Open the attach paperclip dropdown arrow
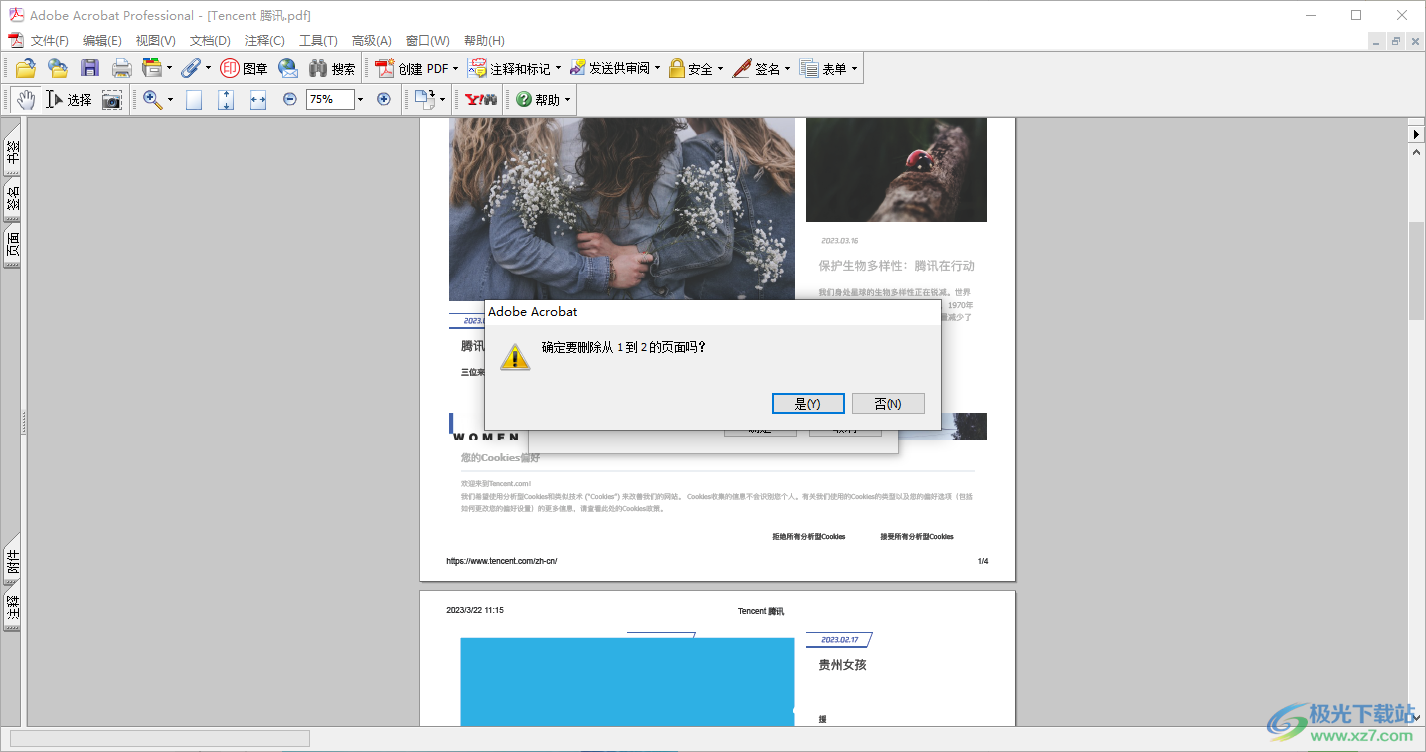 click(x=208, y=68)
